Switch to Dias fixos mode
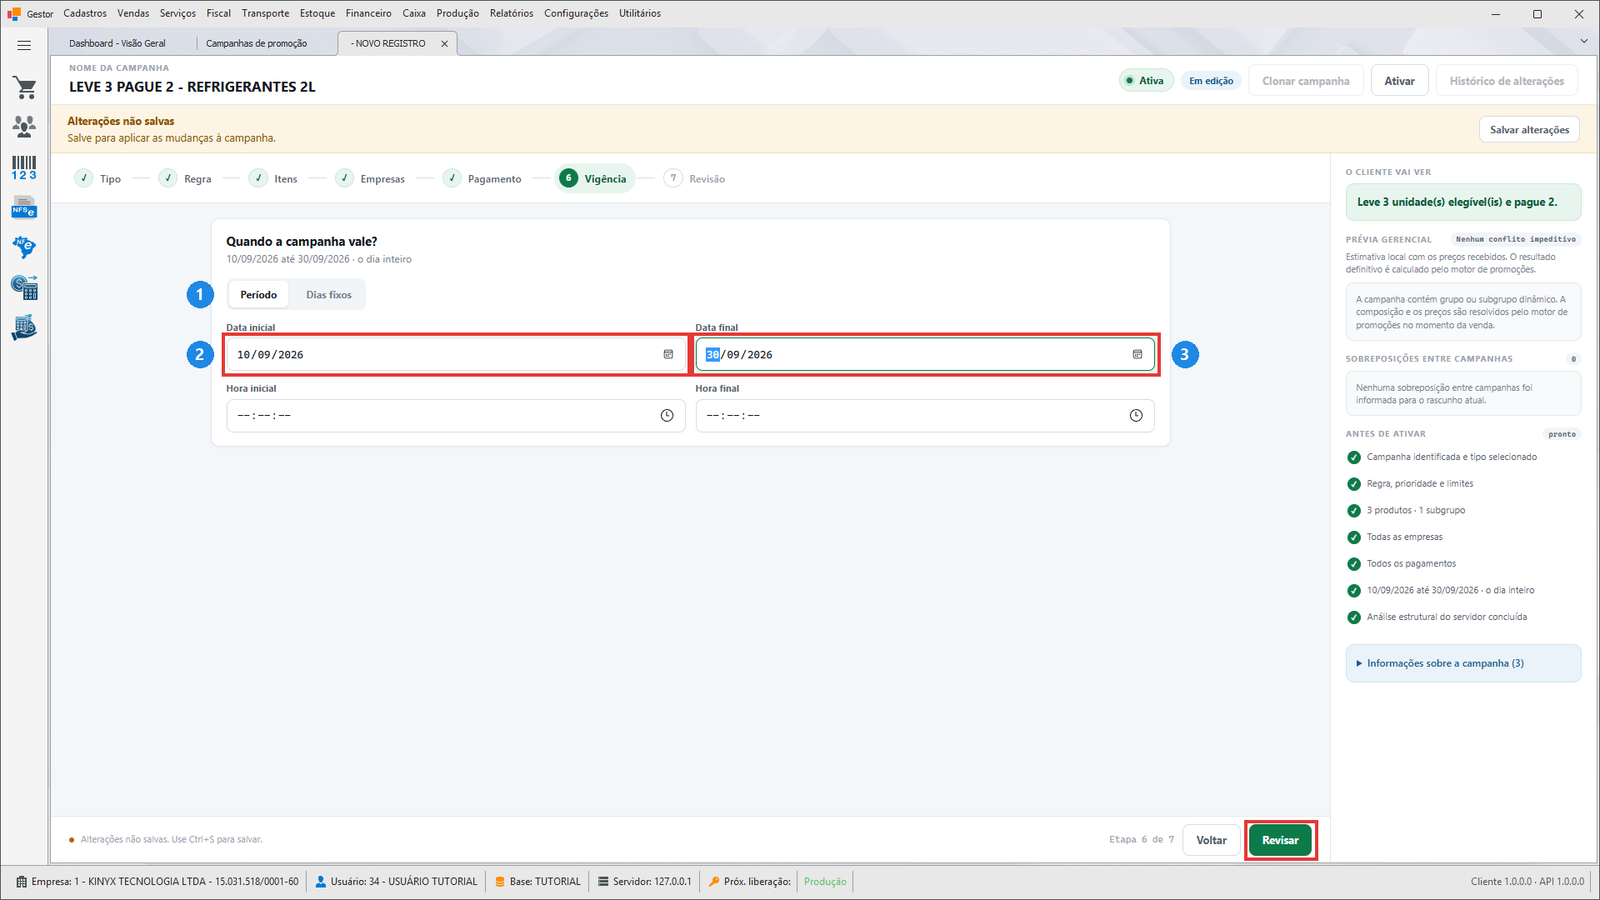 [x=329, y=295]
